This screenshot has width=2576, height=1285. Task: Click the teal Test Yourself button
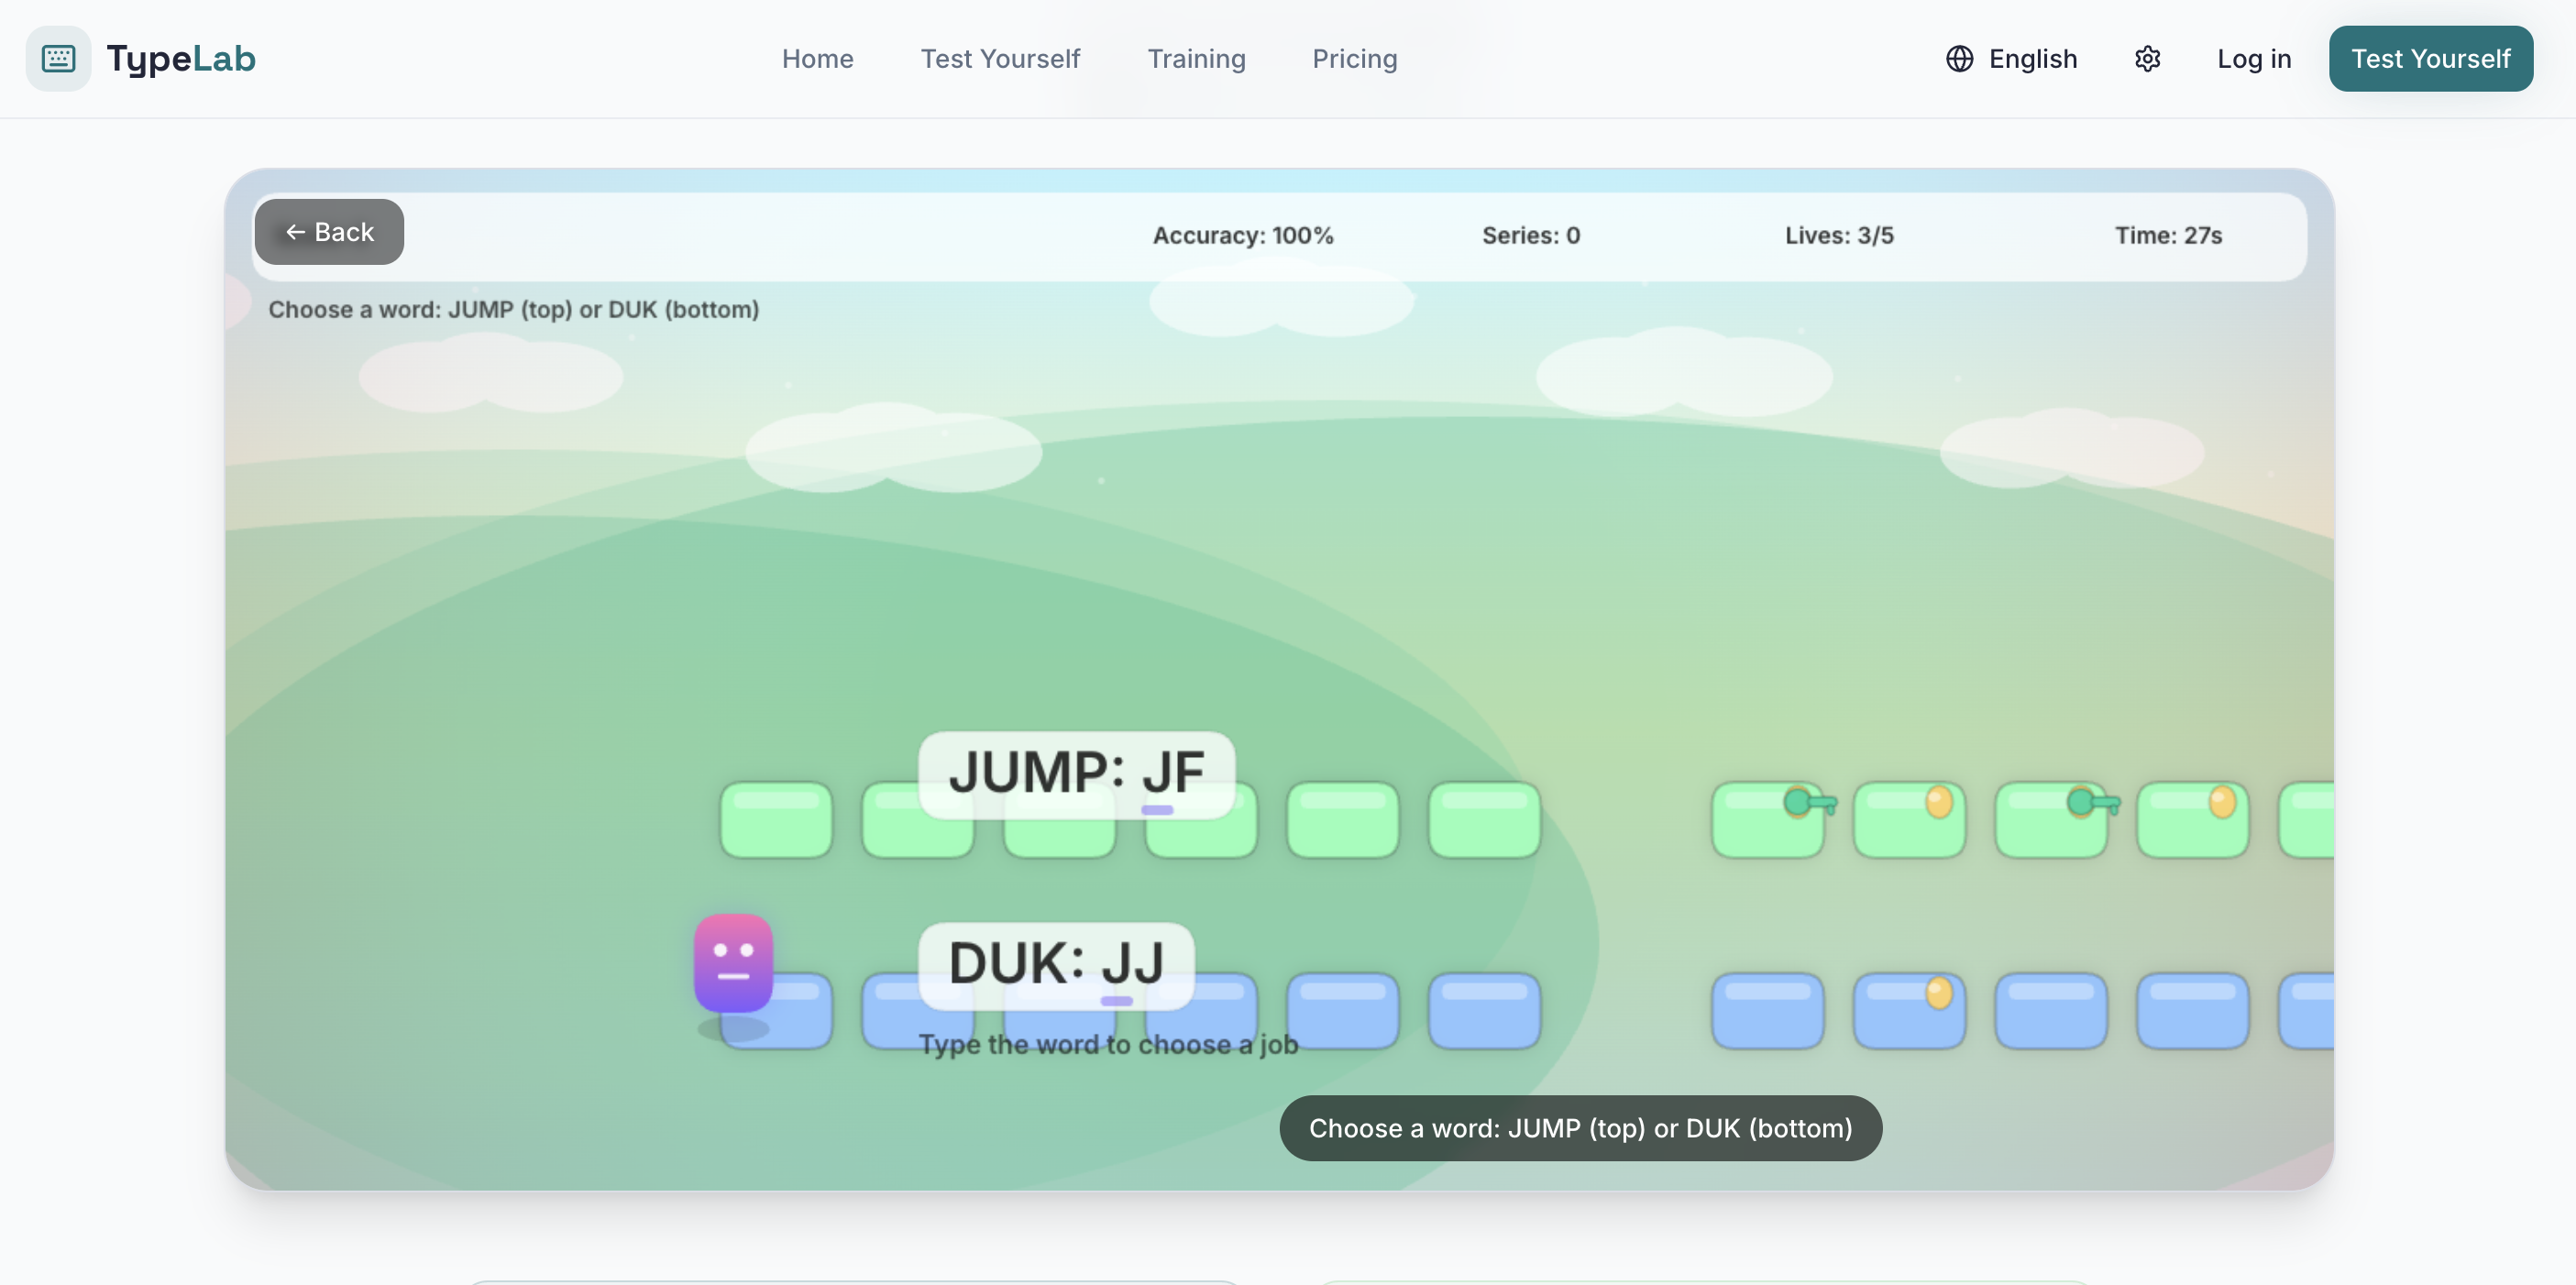pos(2430,59)
